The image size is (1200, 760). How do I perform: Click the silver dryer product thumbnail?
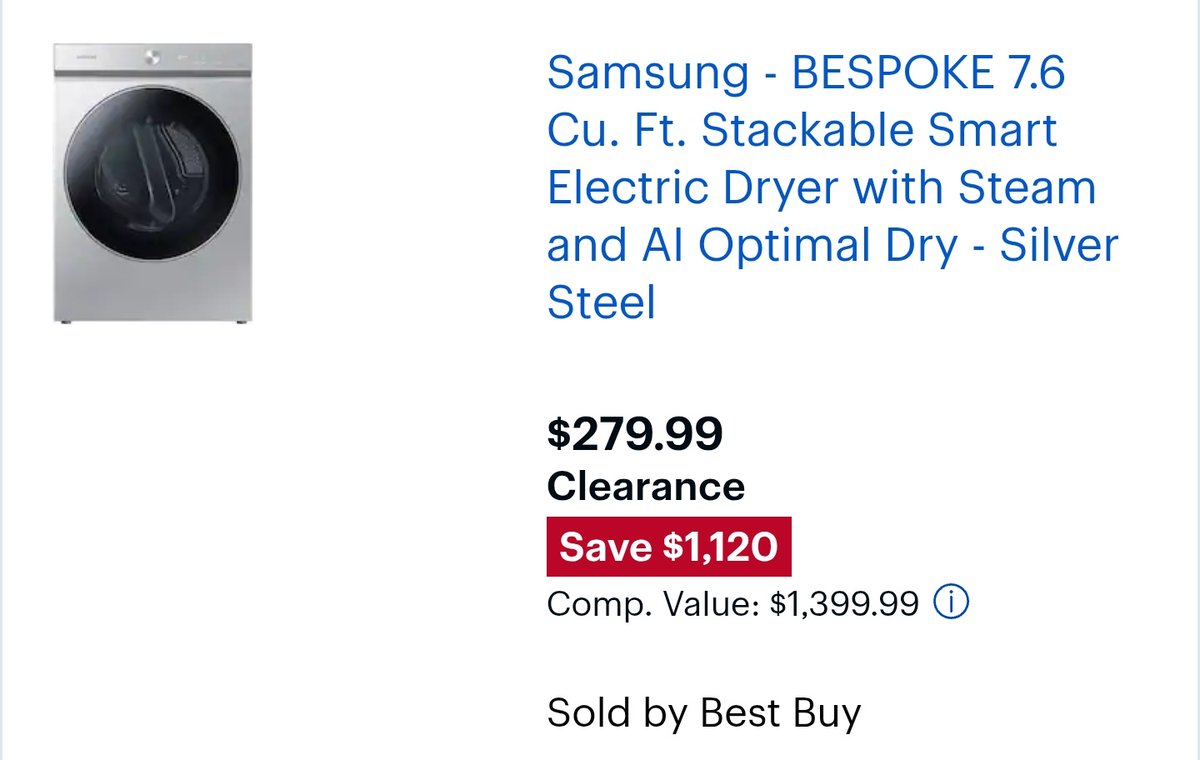(x=152, y=183)
